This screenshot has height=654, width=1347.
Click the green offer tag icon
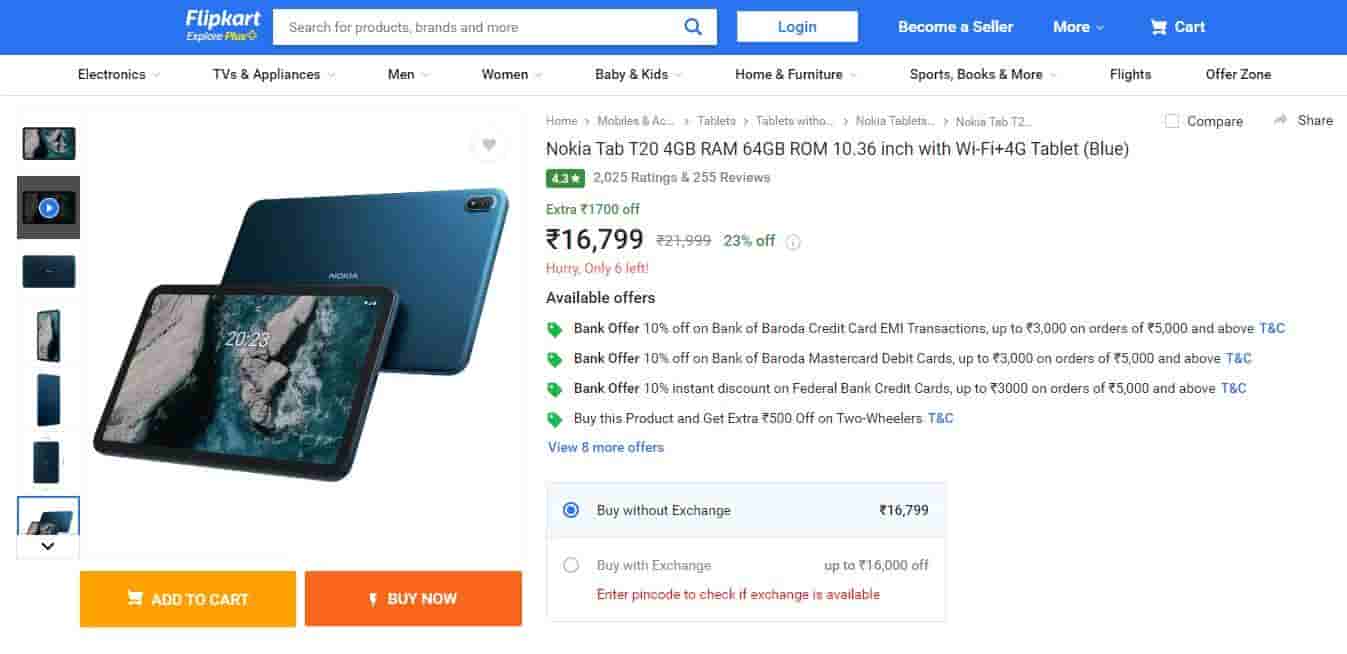click(x=555, y=328)
